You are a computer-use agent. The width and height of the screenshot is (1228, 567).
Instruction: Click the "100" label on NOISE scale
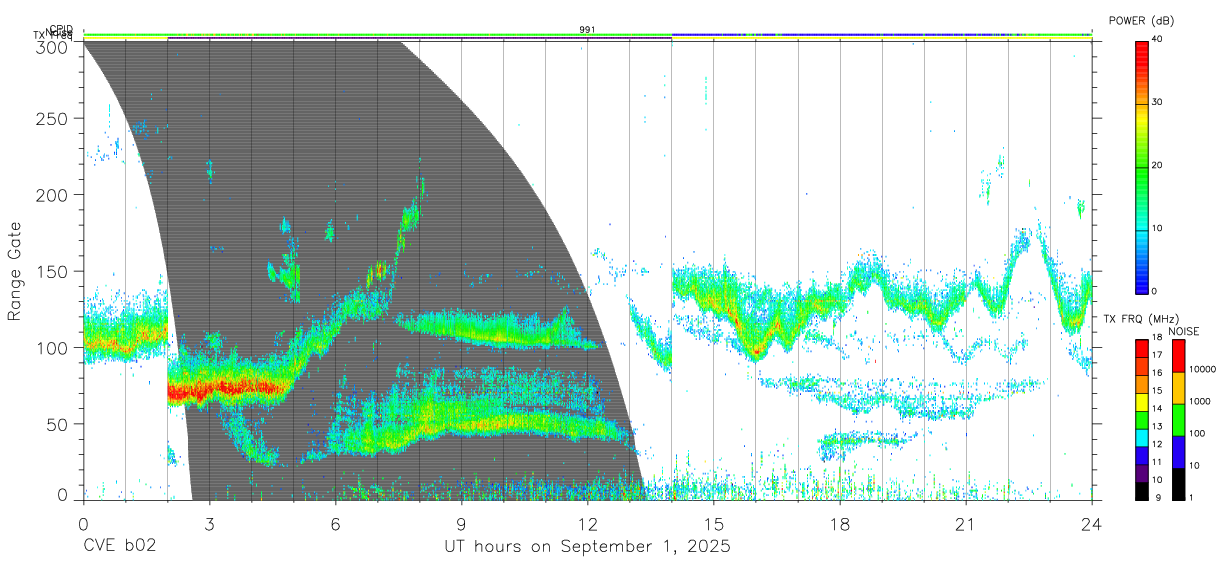1196,433
